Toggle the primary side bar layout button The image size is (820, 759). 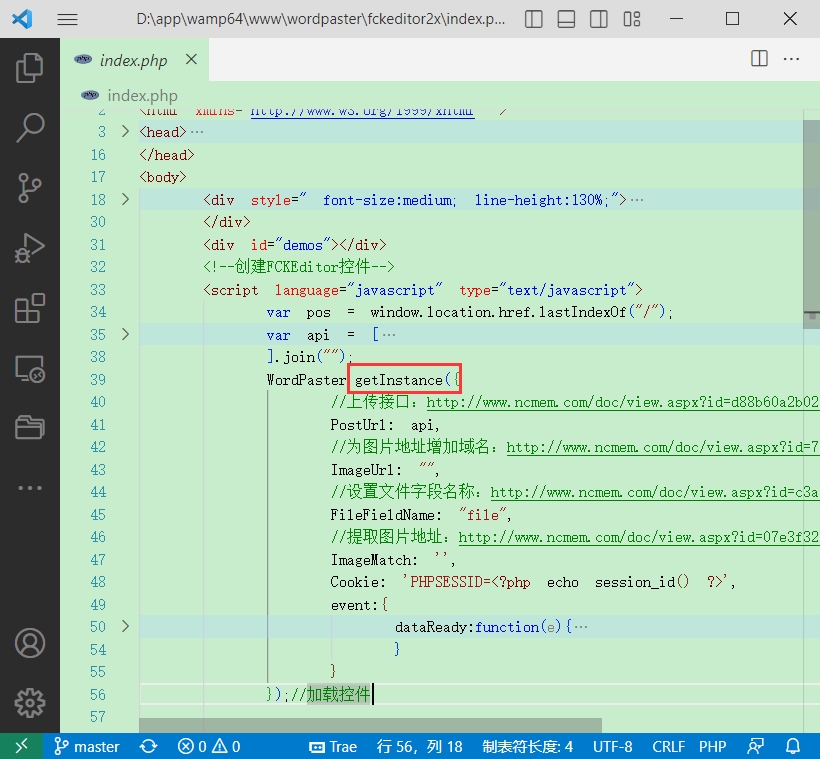[x=535, y=19]
